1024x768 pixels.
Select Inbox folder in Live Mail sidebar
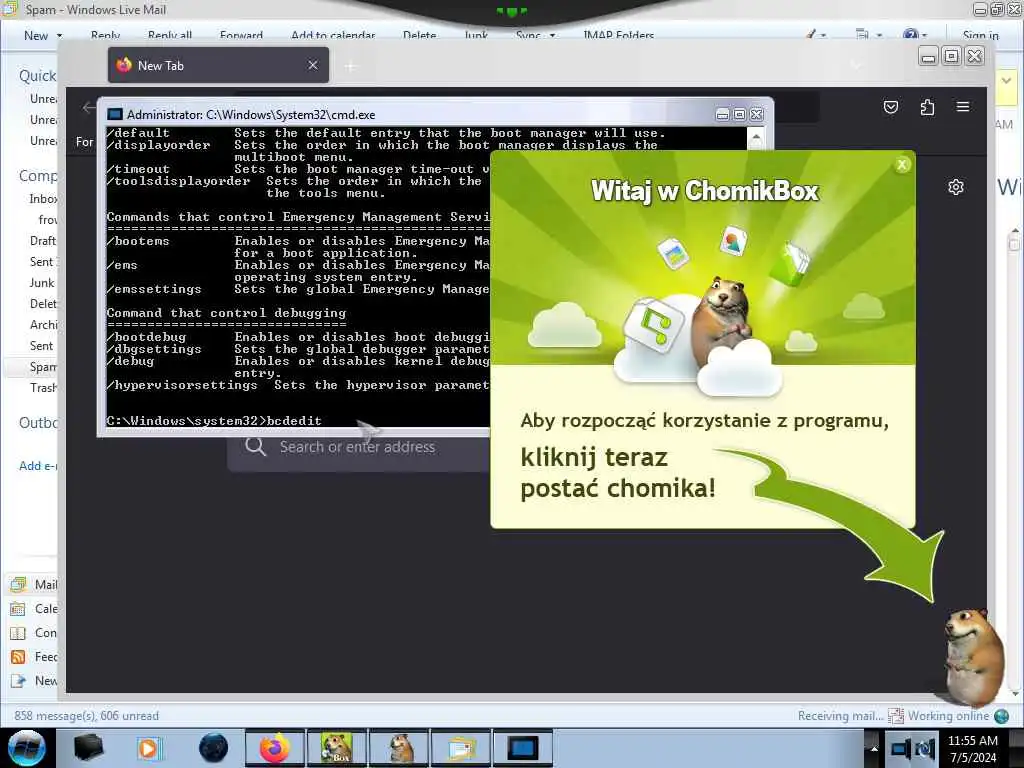tap(43, 199)
